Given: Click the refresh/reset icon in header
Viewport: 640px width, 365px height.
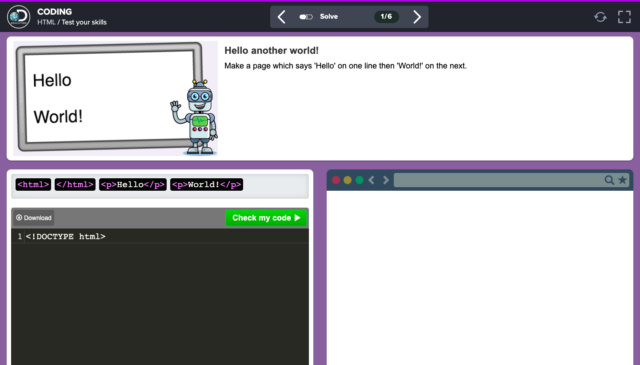Looking at the screenshot, I should (600, 17).
